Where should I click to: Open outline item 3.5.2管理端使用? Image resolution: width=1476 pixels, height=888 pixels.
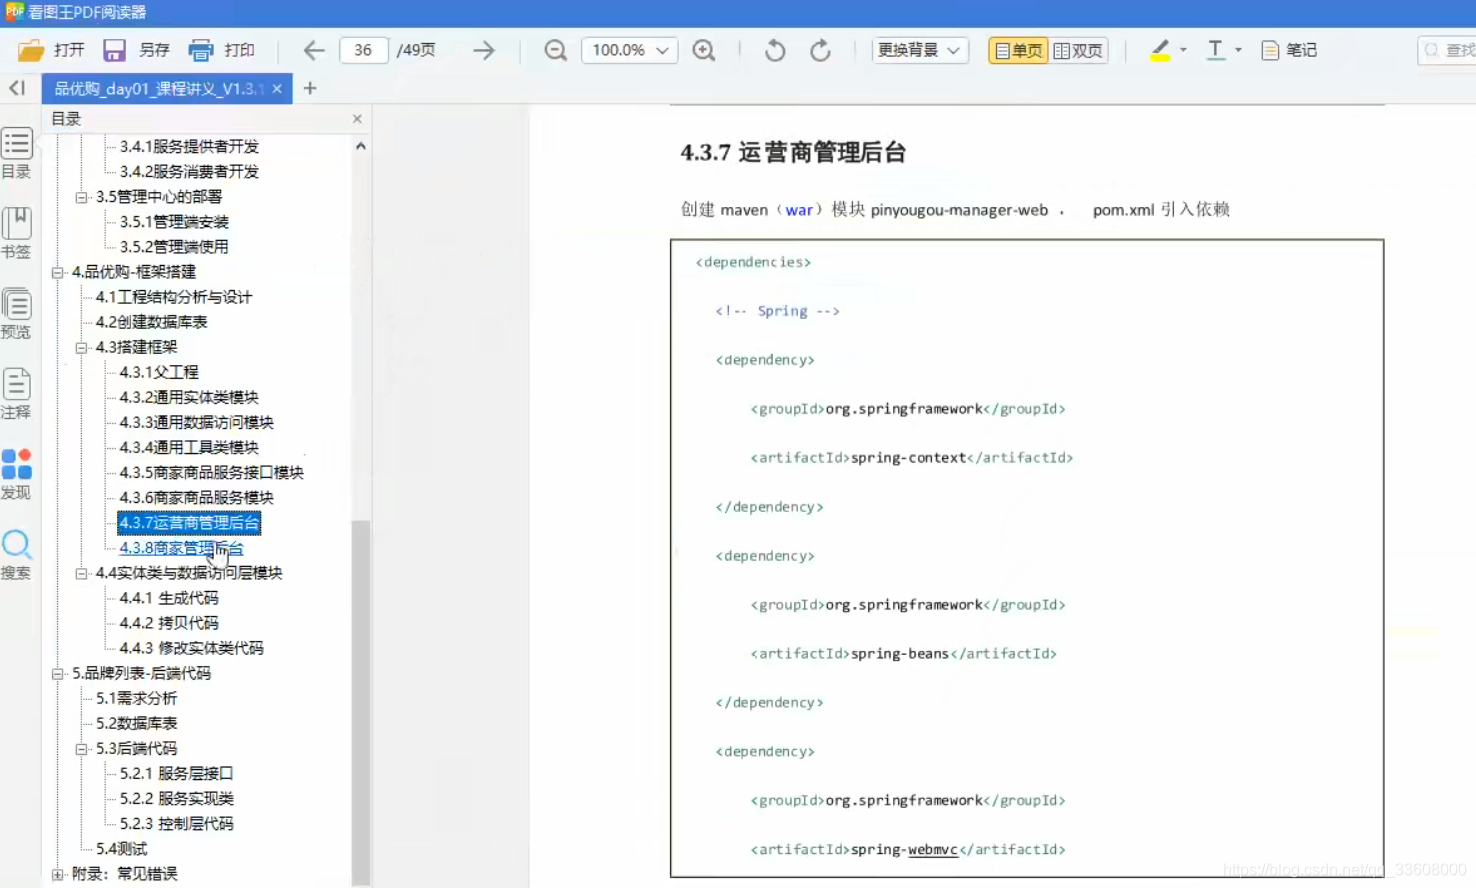(174, 247)
